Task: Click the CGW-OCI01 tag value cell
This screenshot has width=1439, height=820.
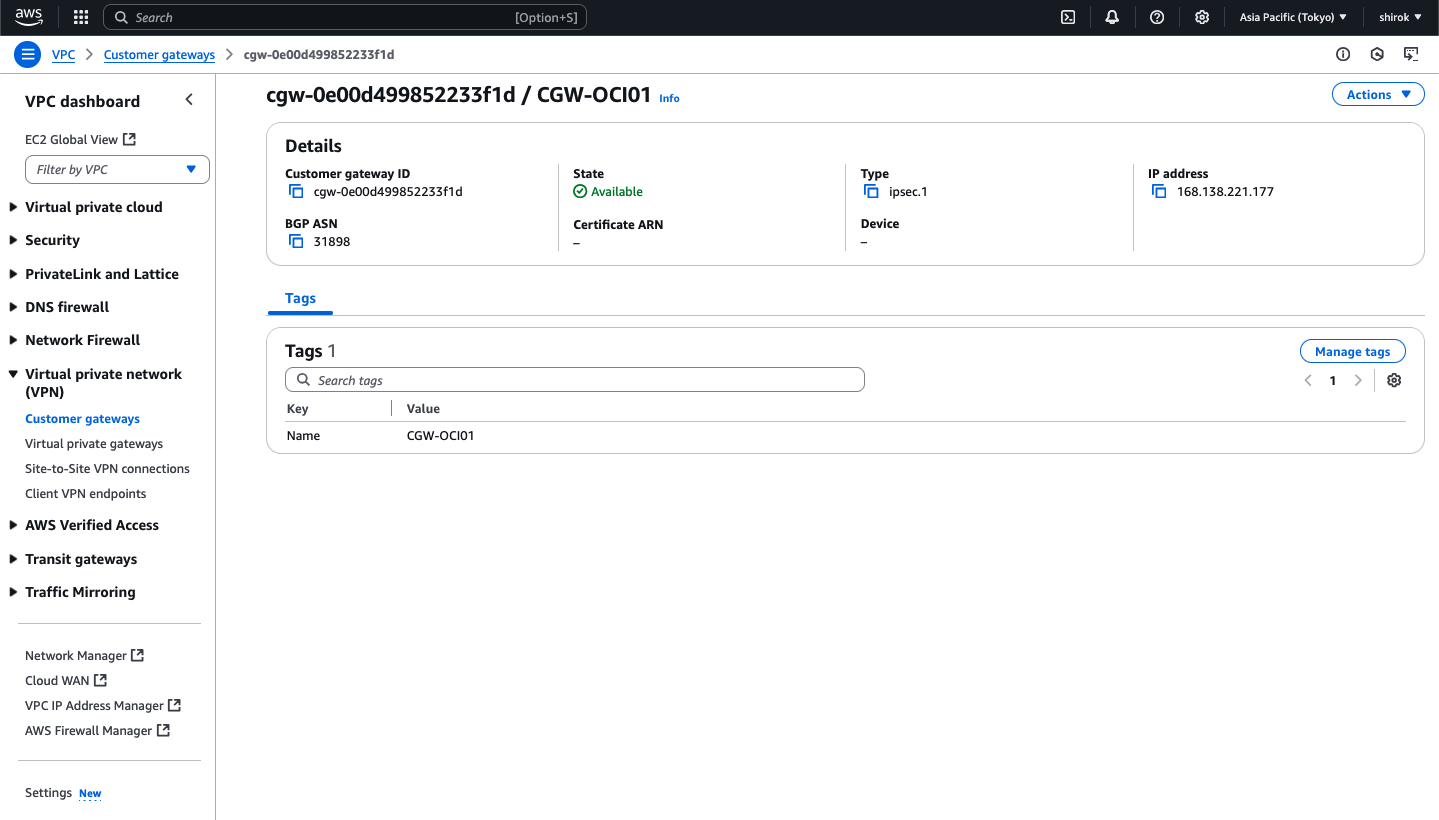Action: (x=440, y=436)
